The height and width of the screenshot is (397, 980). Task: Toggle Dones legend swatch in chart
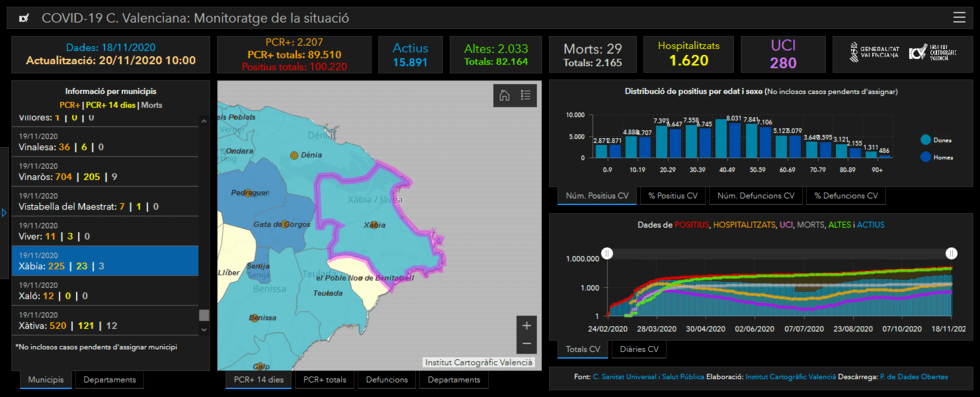click(x=926, y=140)
